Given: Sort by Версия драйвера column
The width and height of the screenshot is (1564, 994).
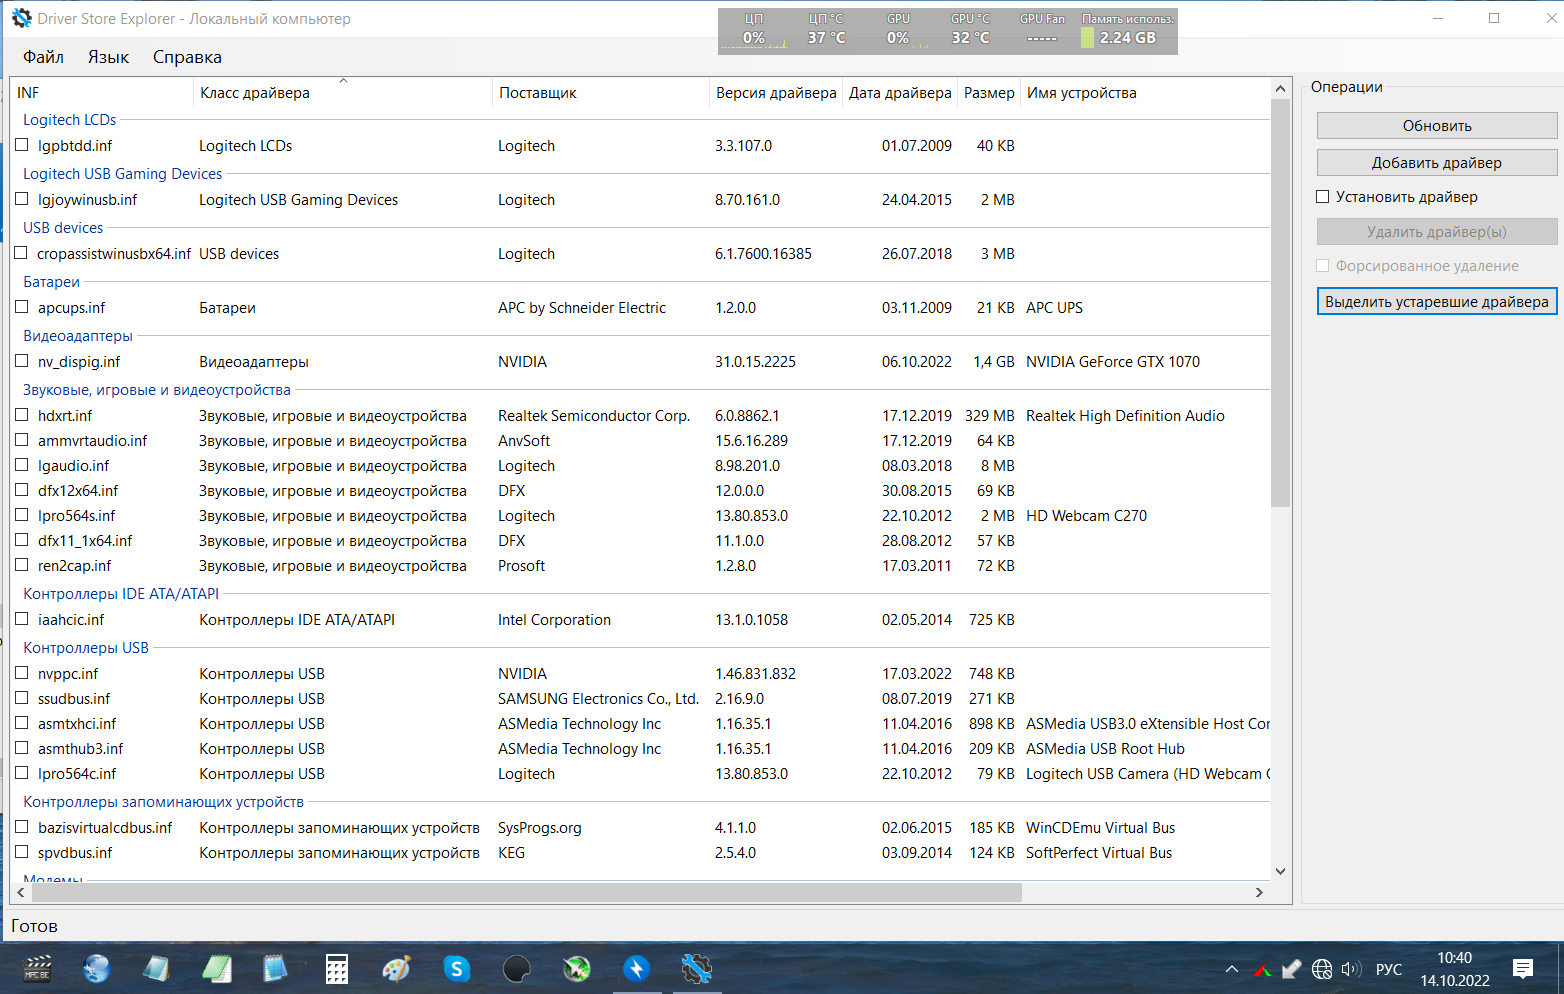Looking at the screenshot, I should click(776, 93).
